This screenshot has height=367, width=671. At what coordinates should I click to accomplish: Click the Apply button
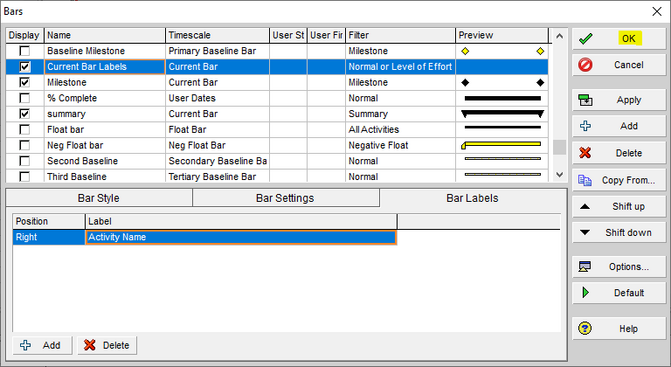619,100
